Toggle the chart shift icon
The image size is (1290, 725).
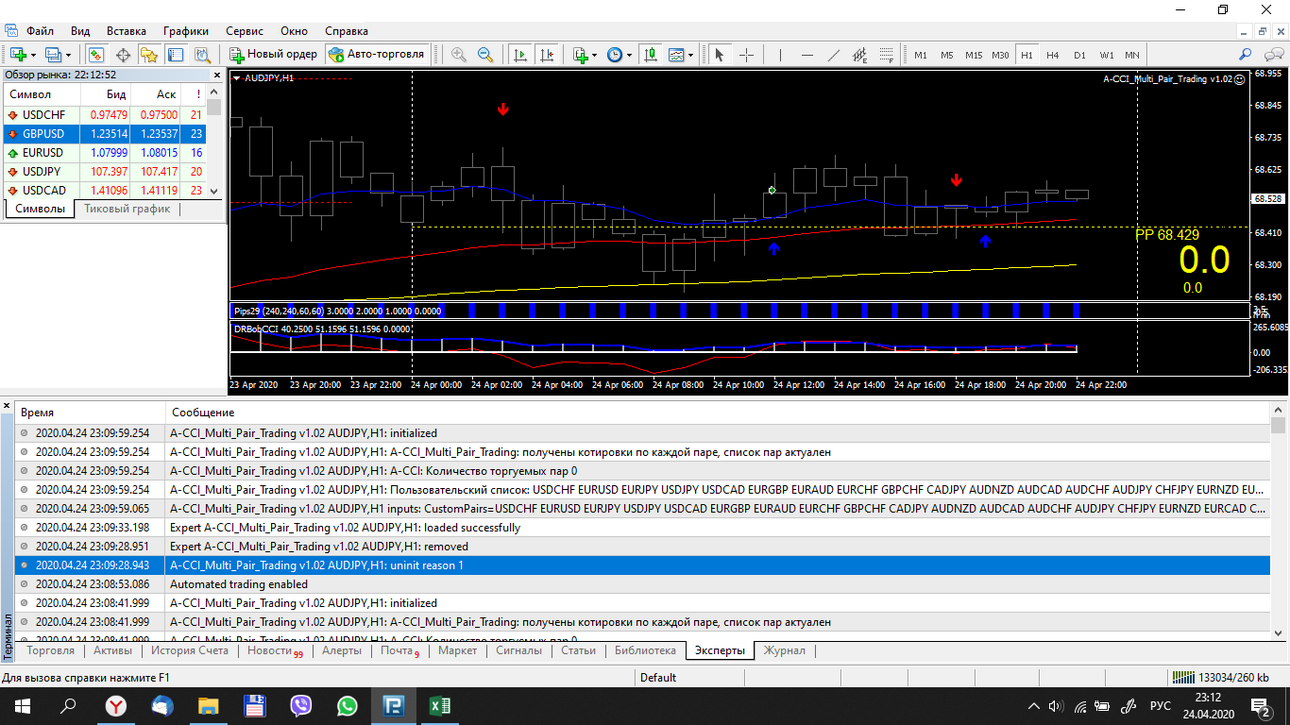(x=546, y=55)
